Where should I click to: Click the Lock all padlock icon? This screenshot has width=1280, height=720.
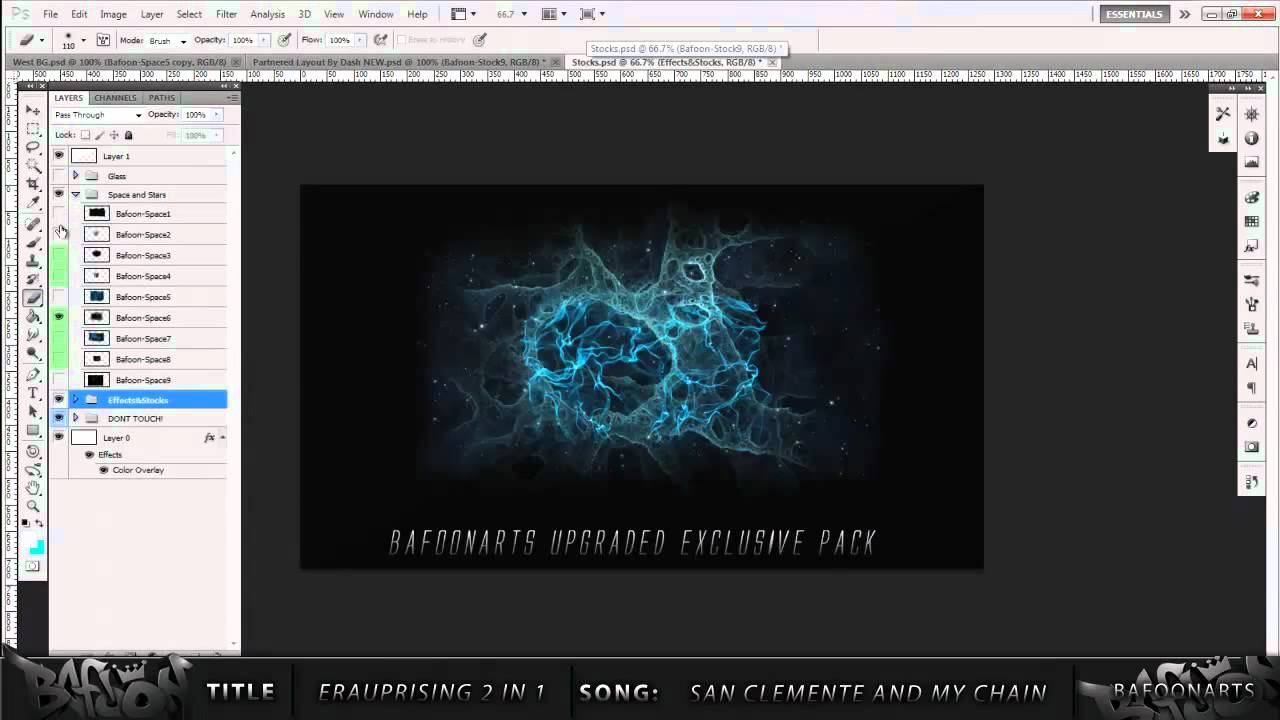[x=128, y=135]
